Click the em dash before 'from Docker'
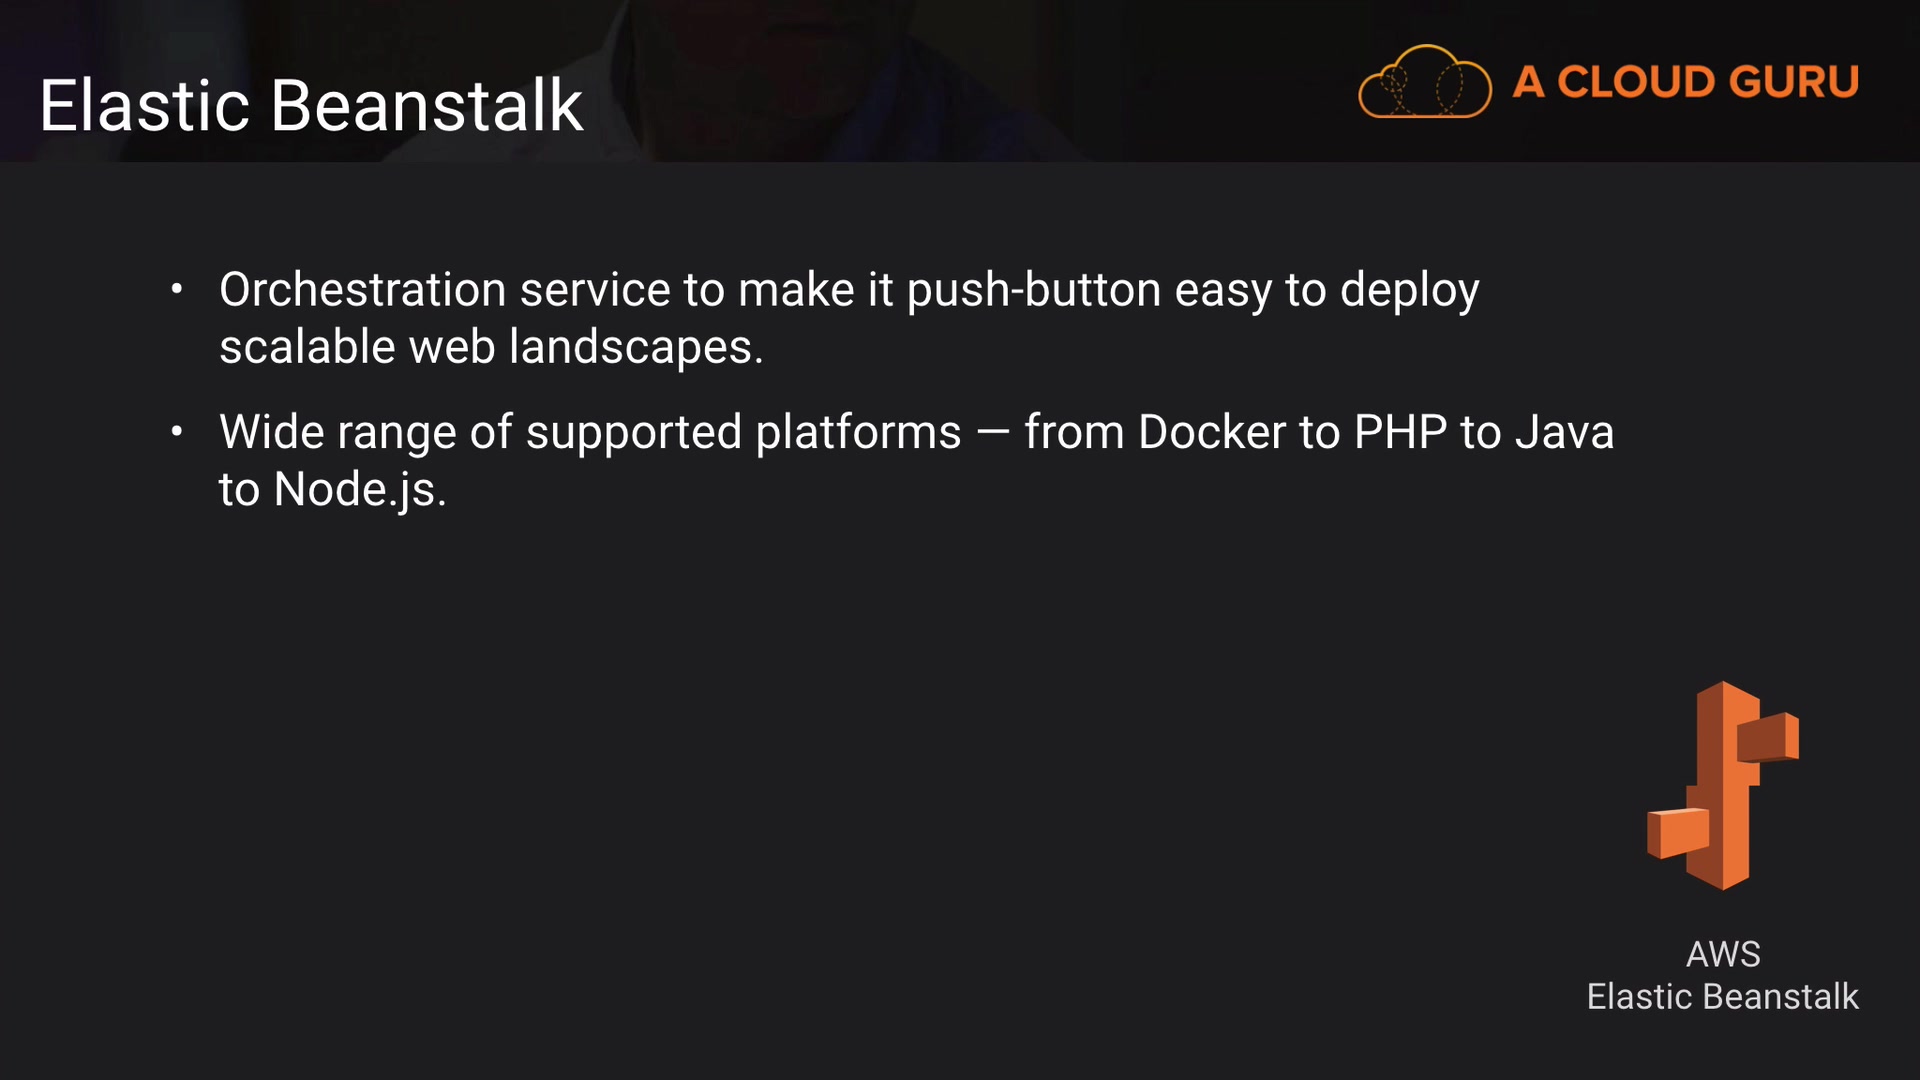Viewport: 1920px width, 1080px height. pyautogui.click(x=992, y=433)
